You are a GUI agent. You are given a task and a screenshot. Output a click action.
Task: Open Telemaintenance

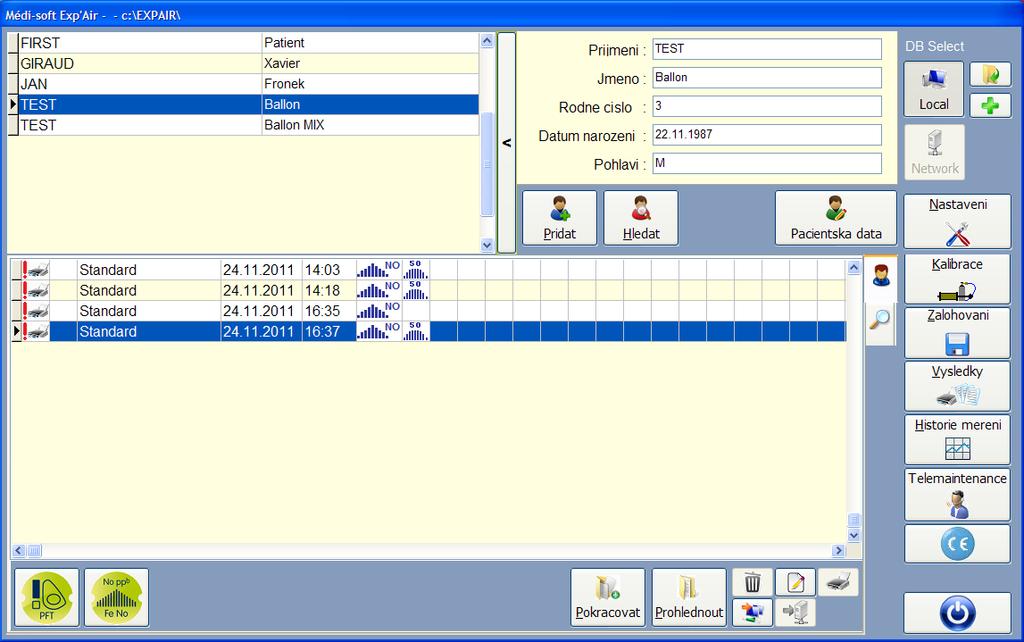point(957,494)
